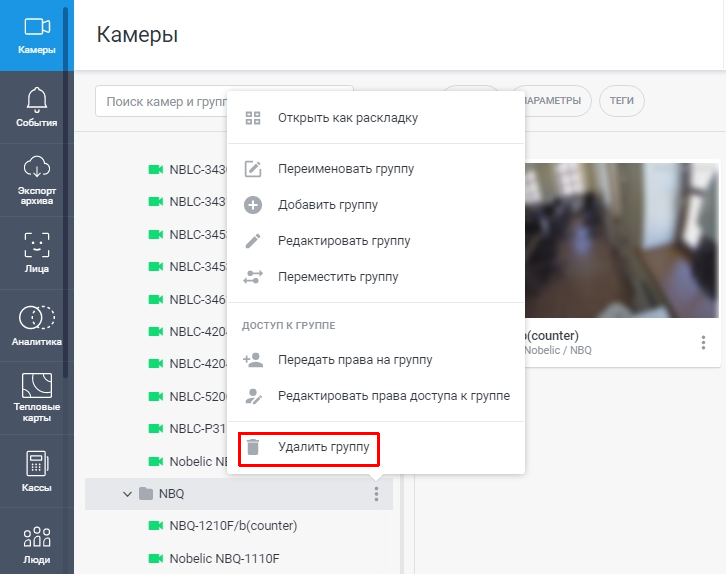Select camera Nobelic NBQ-1110F in tree
The height and width of the screenshot is (574, 726).
pyautogui.click(x=225, y=559)
